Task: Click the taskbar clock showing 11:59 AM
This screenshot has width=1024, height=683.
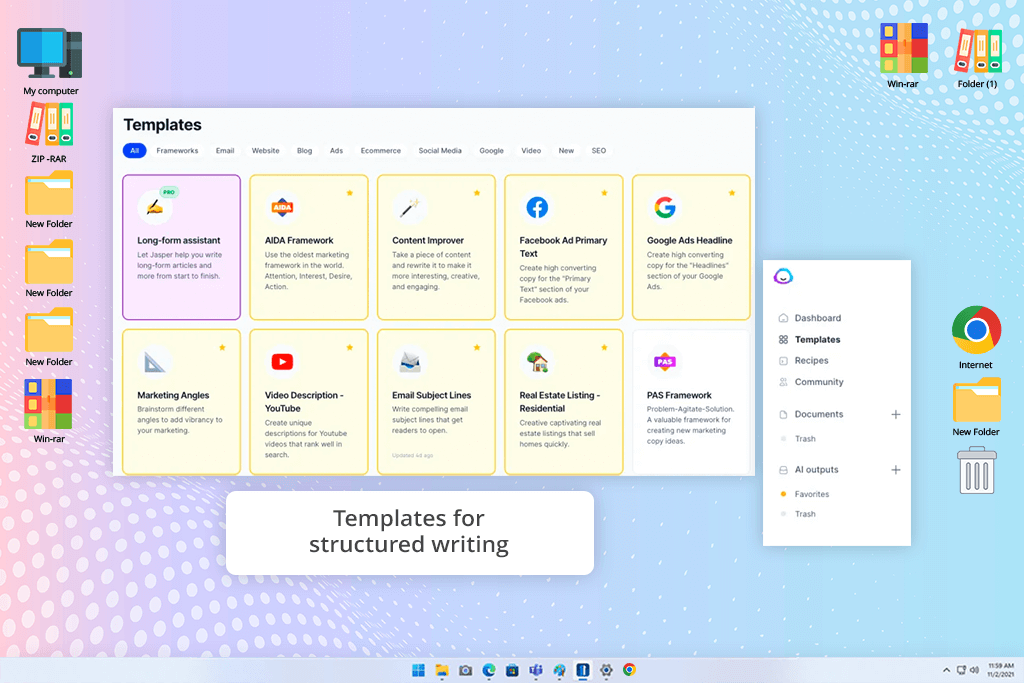Action: [1000, 670]
